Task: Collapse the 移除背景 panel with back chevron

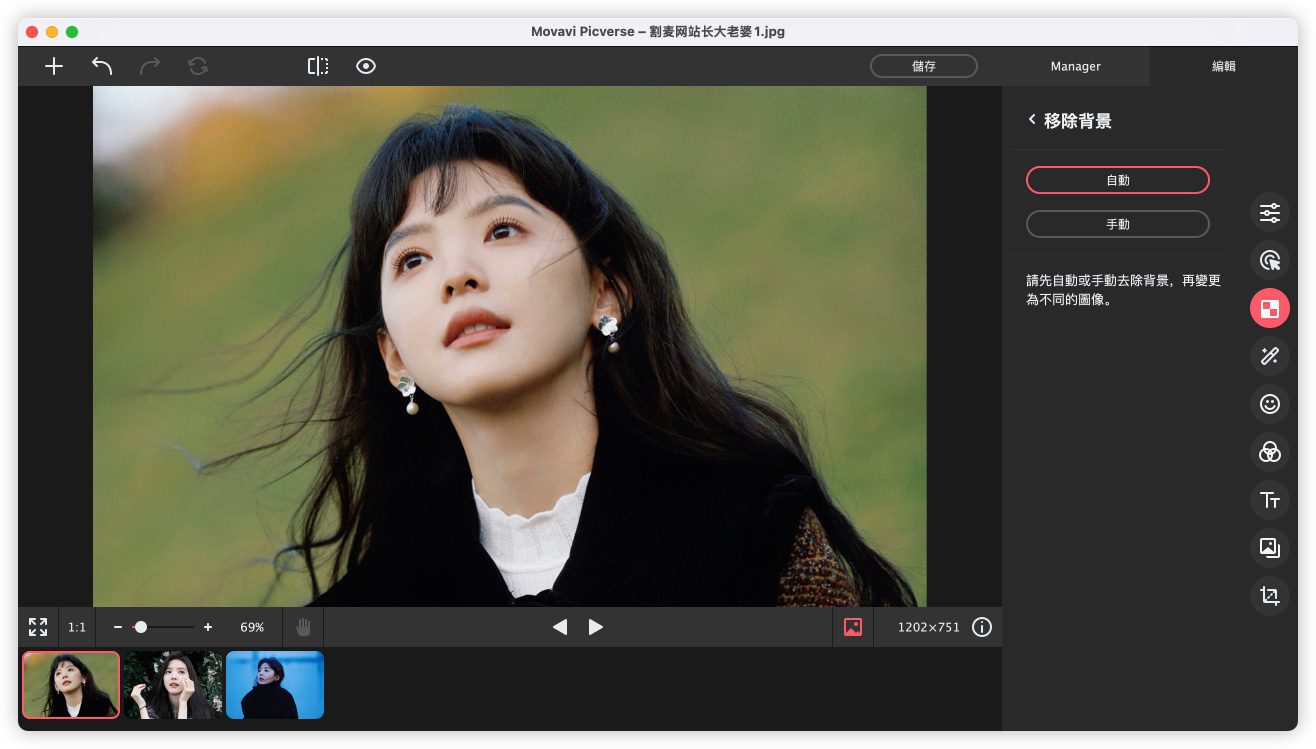Action: (1032, 120)
